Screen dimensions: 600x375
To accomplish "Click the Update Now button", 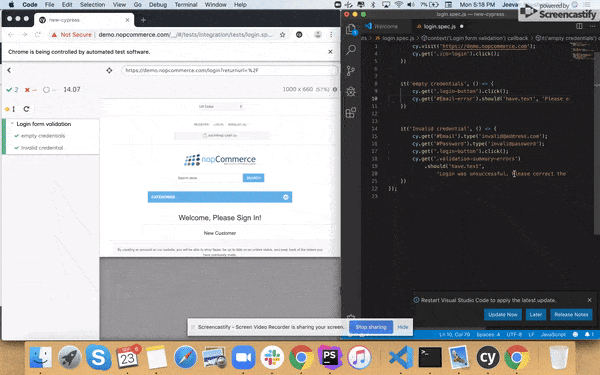I will pyautogui.click(x=503, y=315).
